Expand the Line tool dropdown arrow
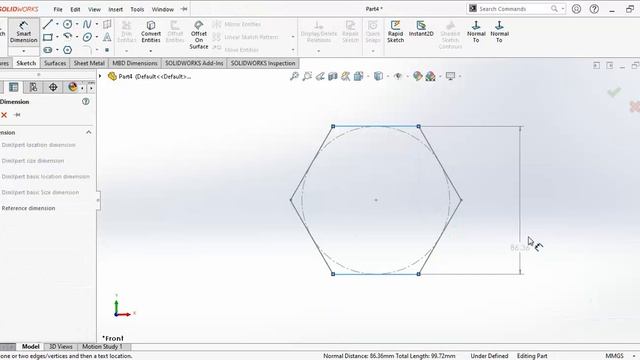The image size is (640, 360). coord(57,24)
